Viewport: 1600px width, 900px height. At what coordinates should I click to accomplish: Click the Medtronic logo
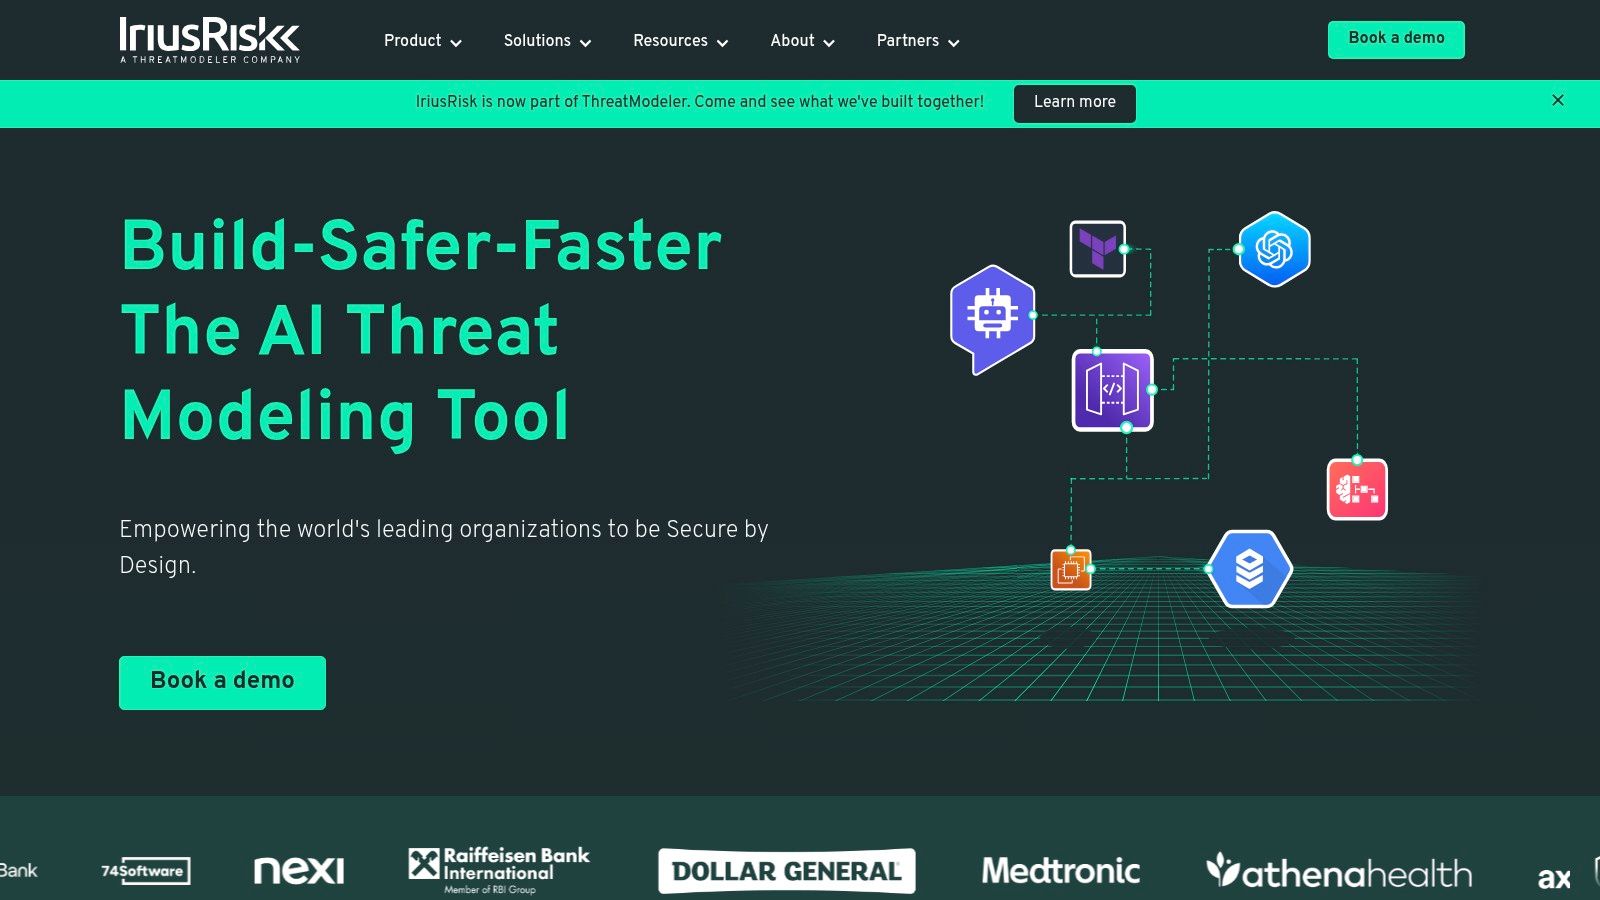click(x=1061, y=871)
